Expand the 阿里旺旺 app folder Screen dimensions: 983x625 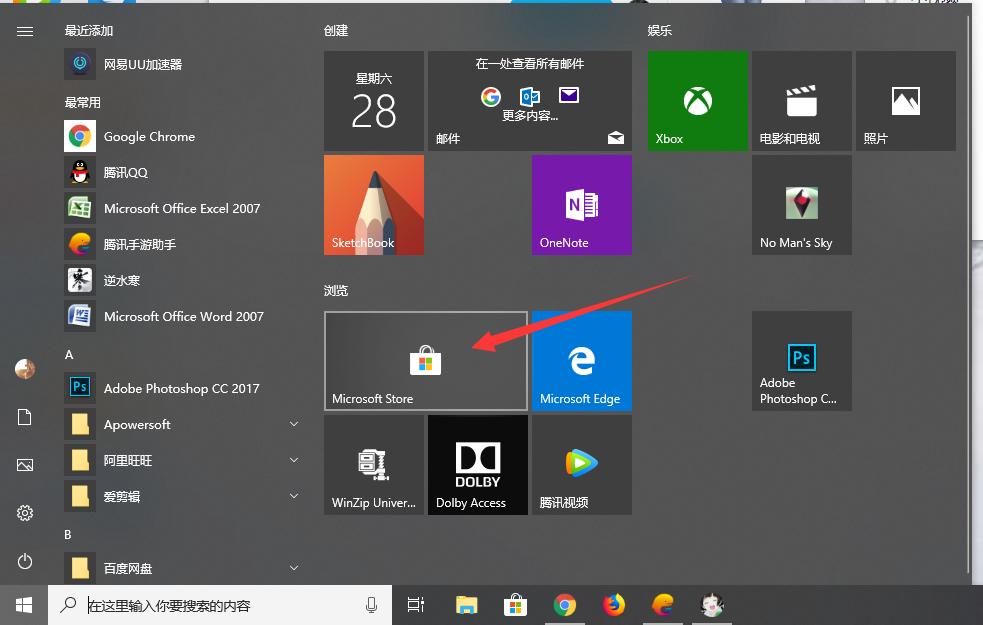tap(130, 460)
